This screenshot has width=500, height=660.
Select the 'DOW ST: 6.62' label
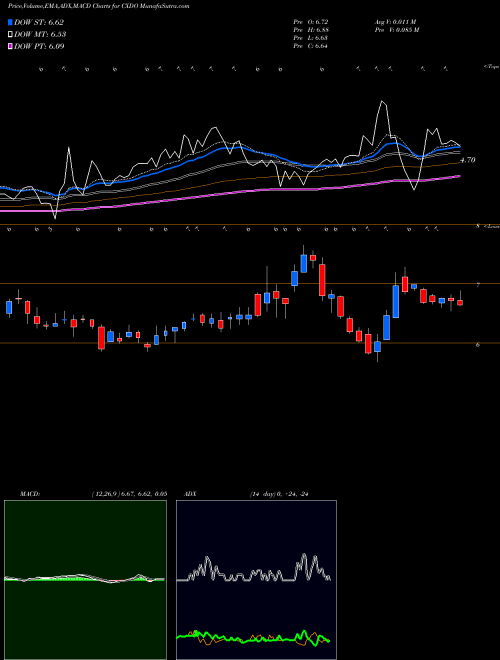click(39, 22)
